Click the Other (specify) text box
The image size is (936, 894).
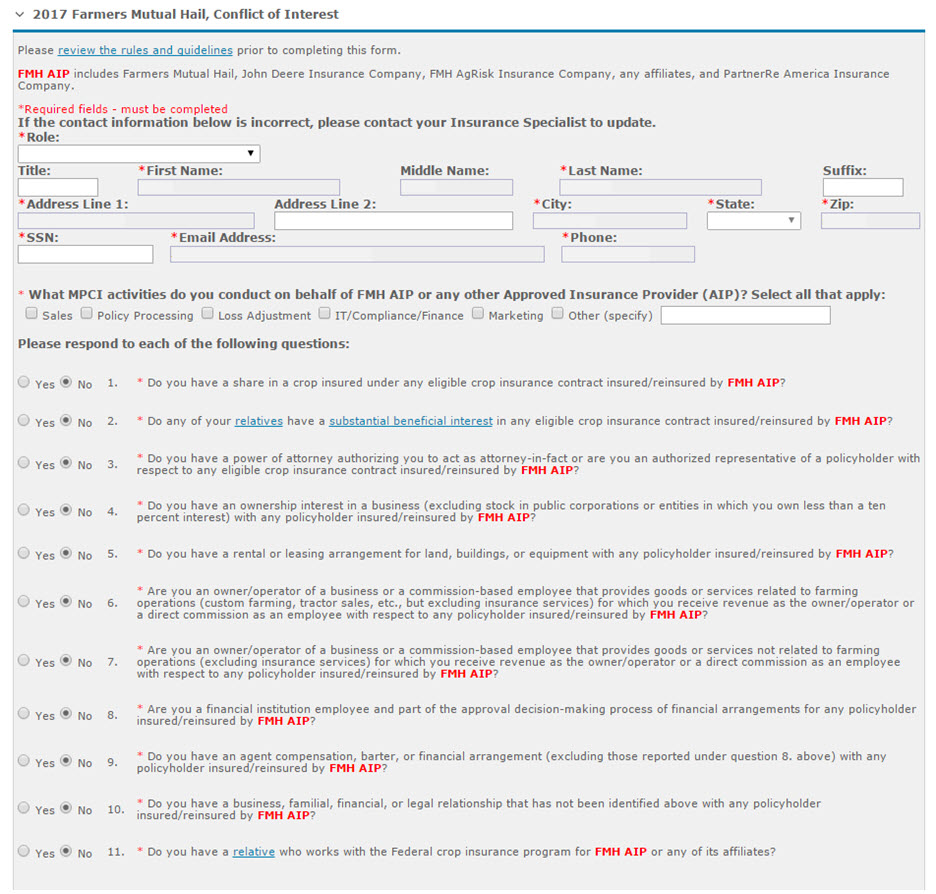click(745, 315)
